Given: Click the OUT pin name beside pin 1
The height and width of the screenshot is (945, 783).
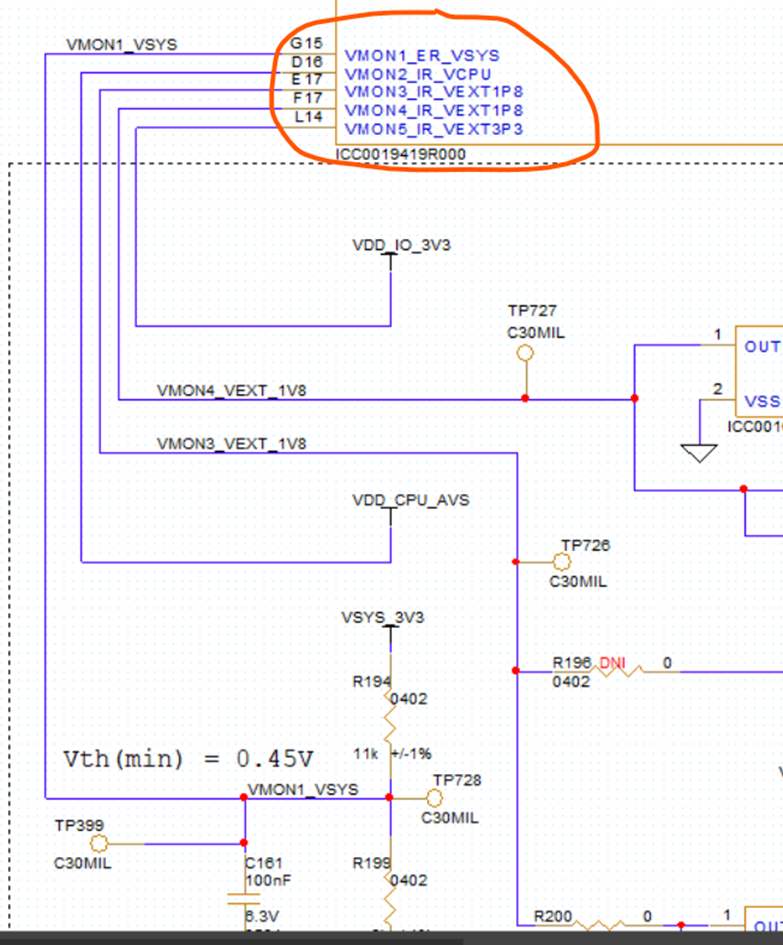Looking at the screenshot, I should point(763,347).
